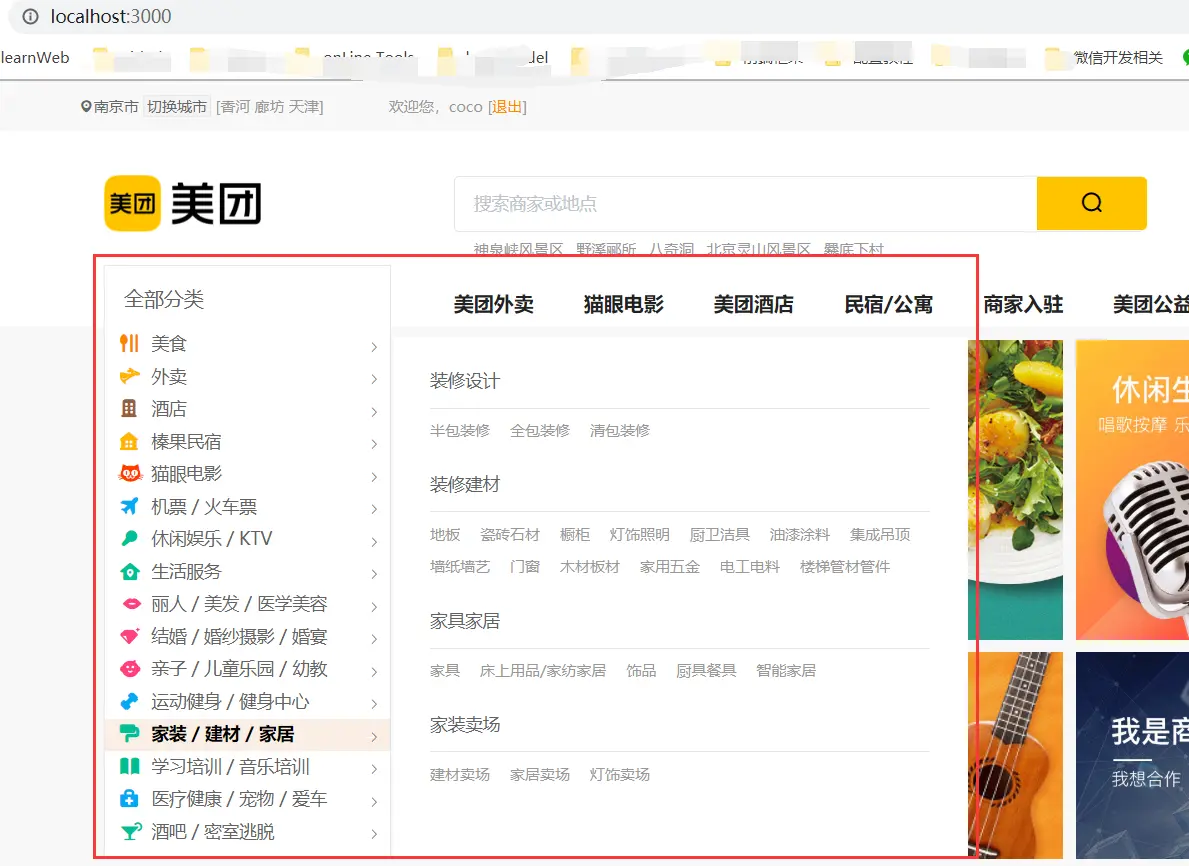Click the 香河 nearby city link
Screen dimensions: 1189x866
pyautogui.click(x=235, y=107)
